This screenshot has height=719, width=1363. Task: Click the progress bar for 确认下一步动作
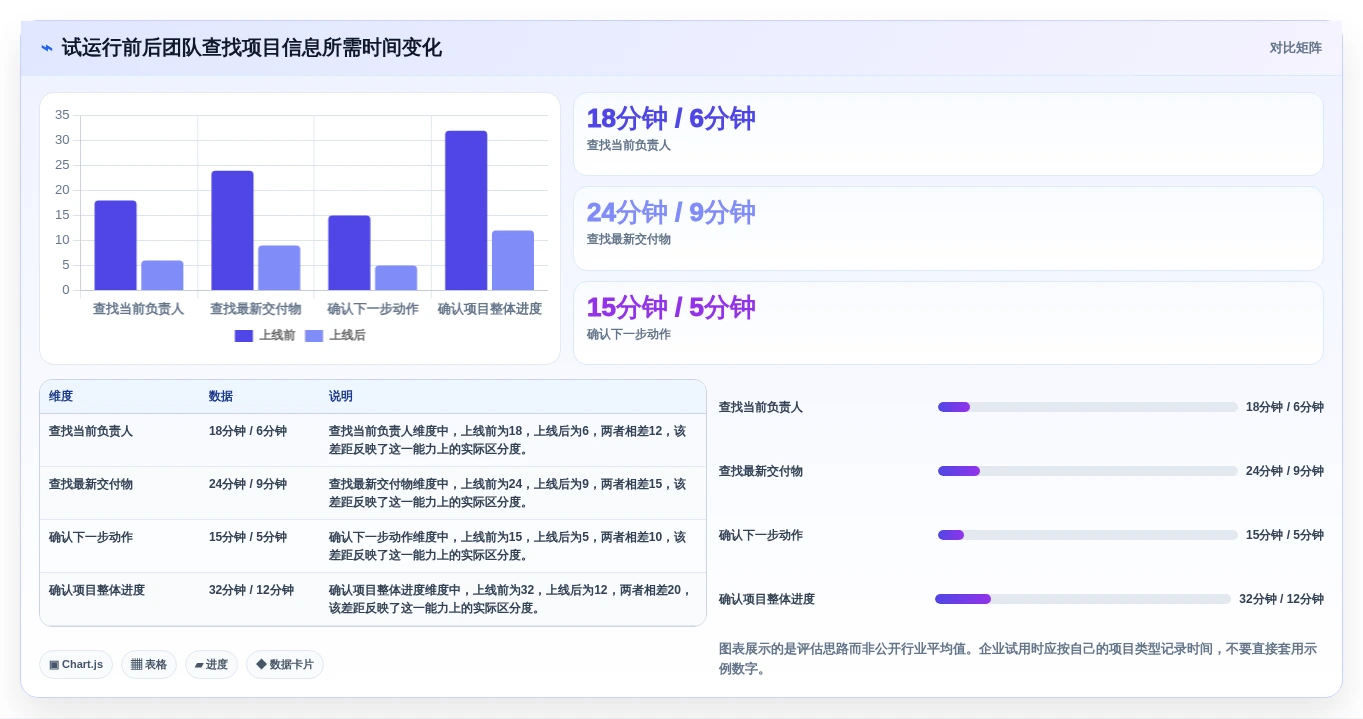point(1088,535)
